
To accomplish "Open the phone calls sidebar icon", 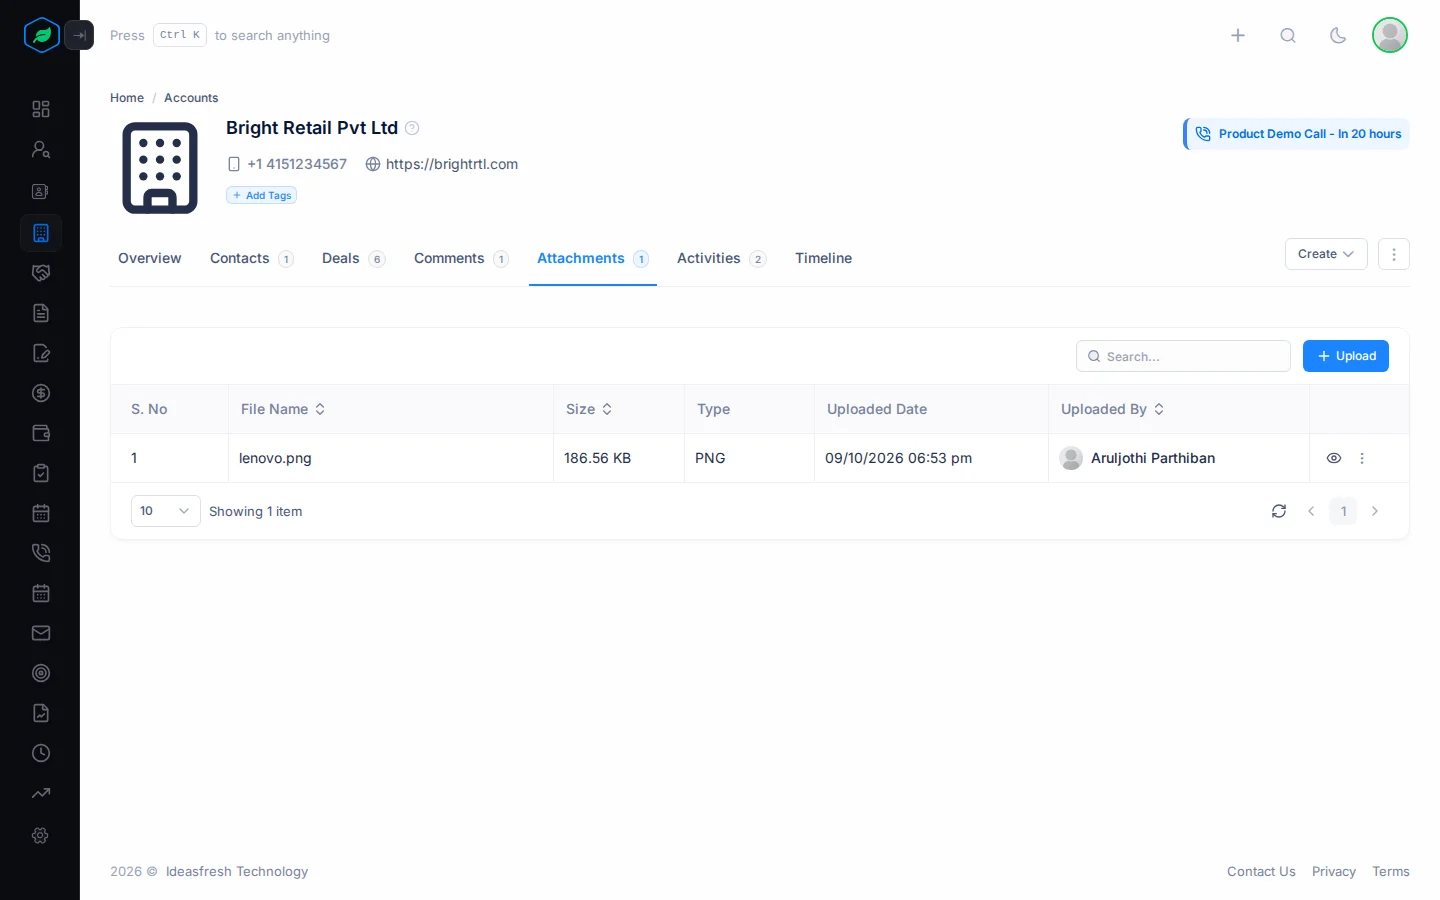I will tap(41, 553).
